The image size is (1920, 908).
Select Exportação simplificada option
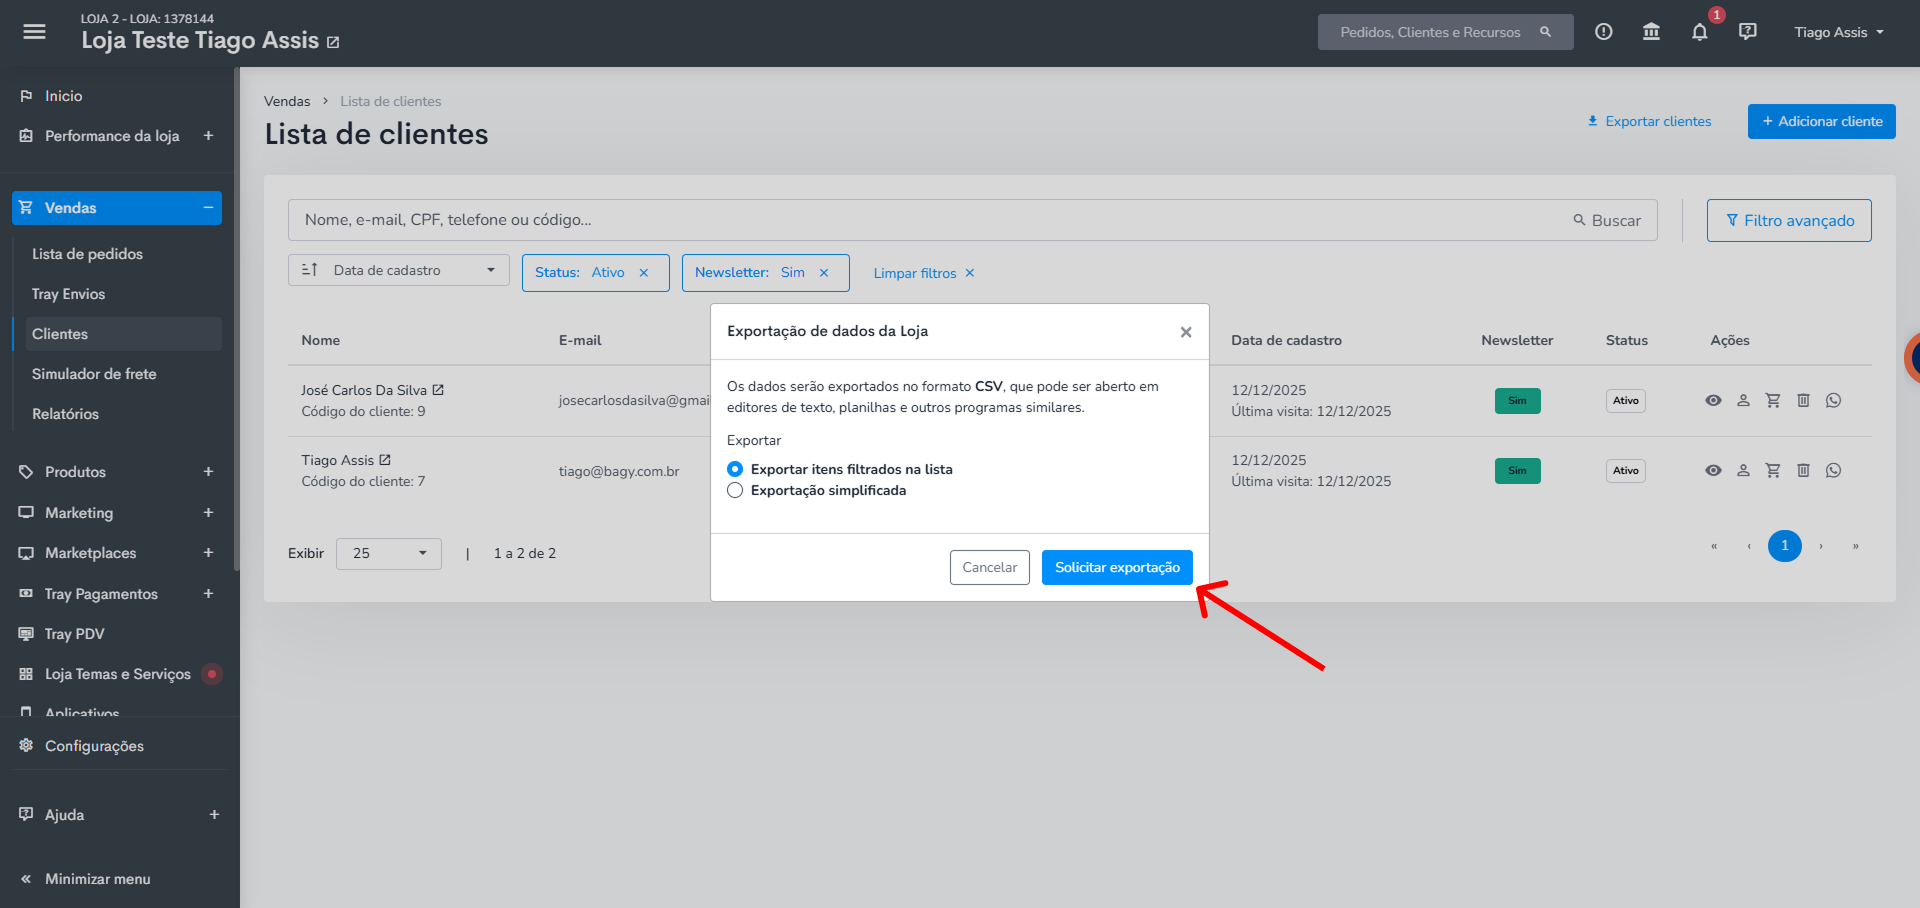pos(735,490)
